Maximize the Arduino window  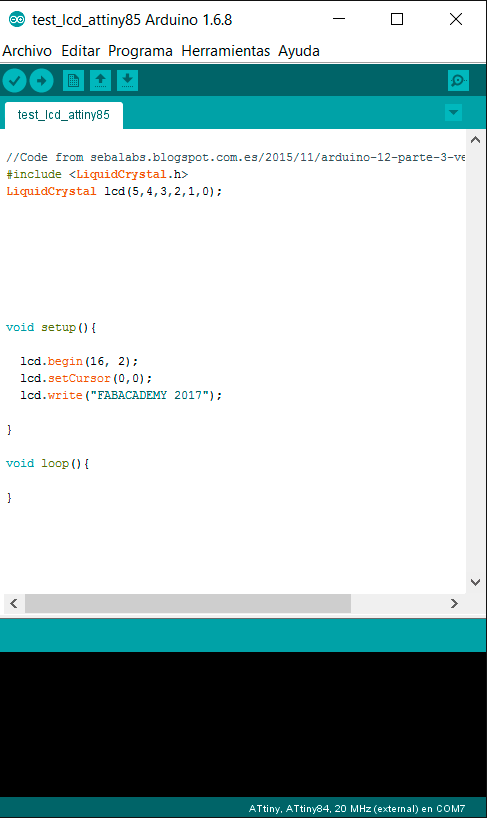pos(397,19)
